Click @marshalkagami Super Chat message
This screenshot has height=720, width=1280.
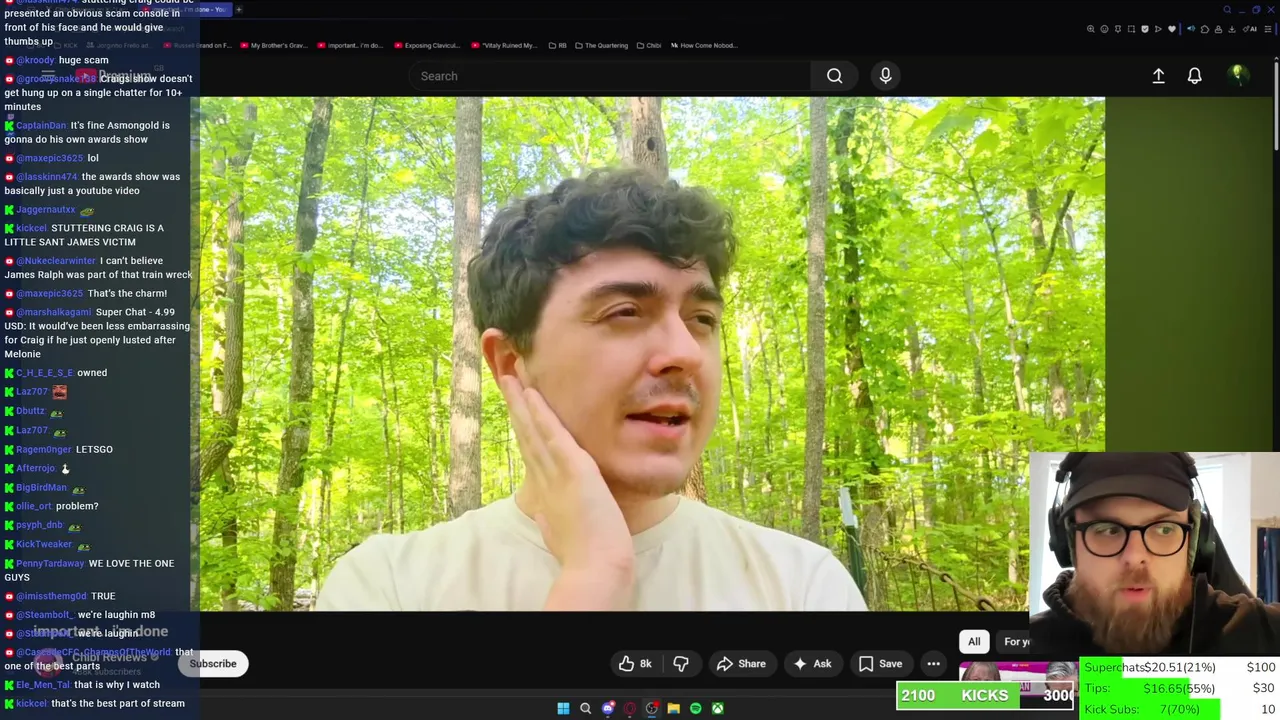(x=97, y=333)
